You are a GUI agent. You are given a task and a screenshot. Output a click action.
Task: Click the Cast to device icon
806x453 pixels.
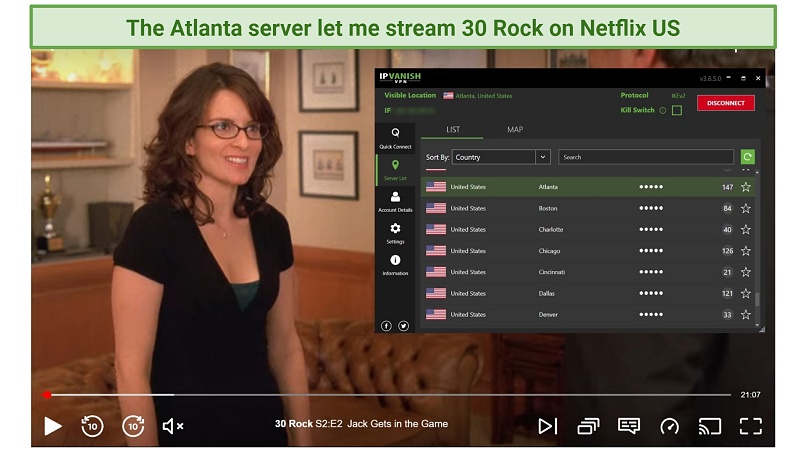point(710,426)
